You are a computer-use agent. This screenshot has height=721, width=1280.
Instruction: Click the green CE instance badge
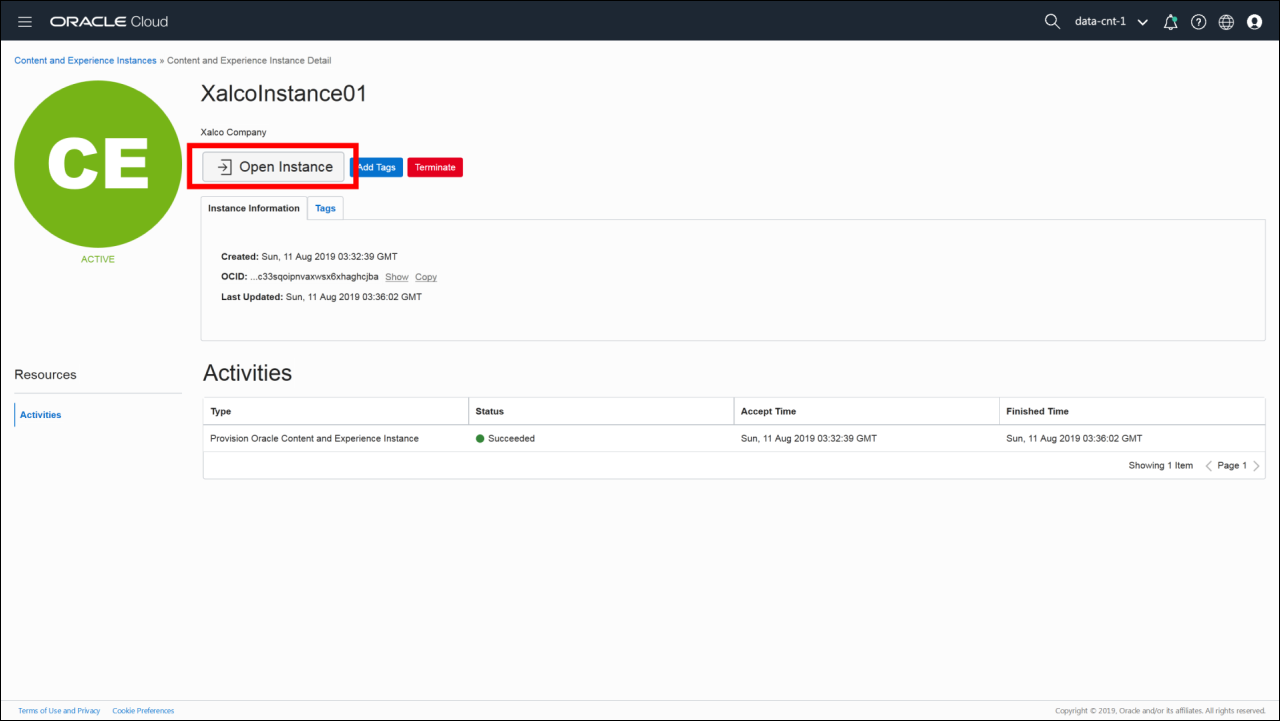coord(98,162)
